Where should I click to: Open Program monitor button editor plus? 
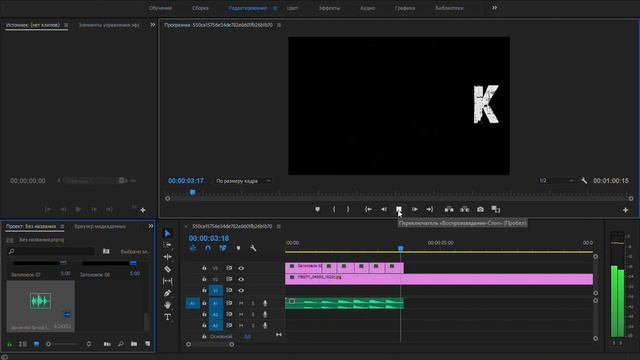point(625,210)
